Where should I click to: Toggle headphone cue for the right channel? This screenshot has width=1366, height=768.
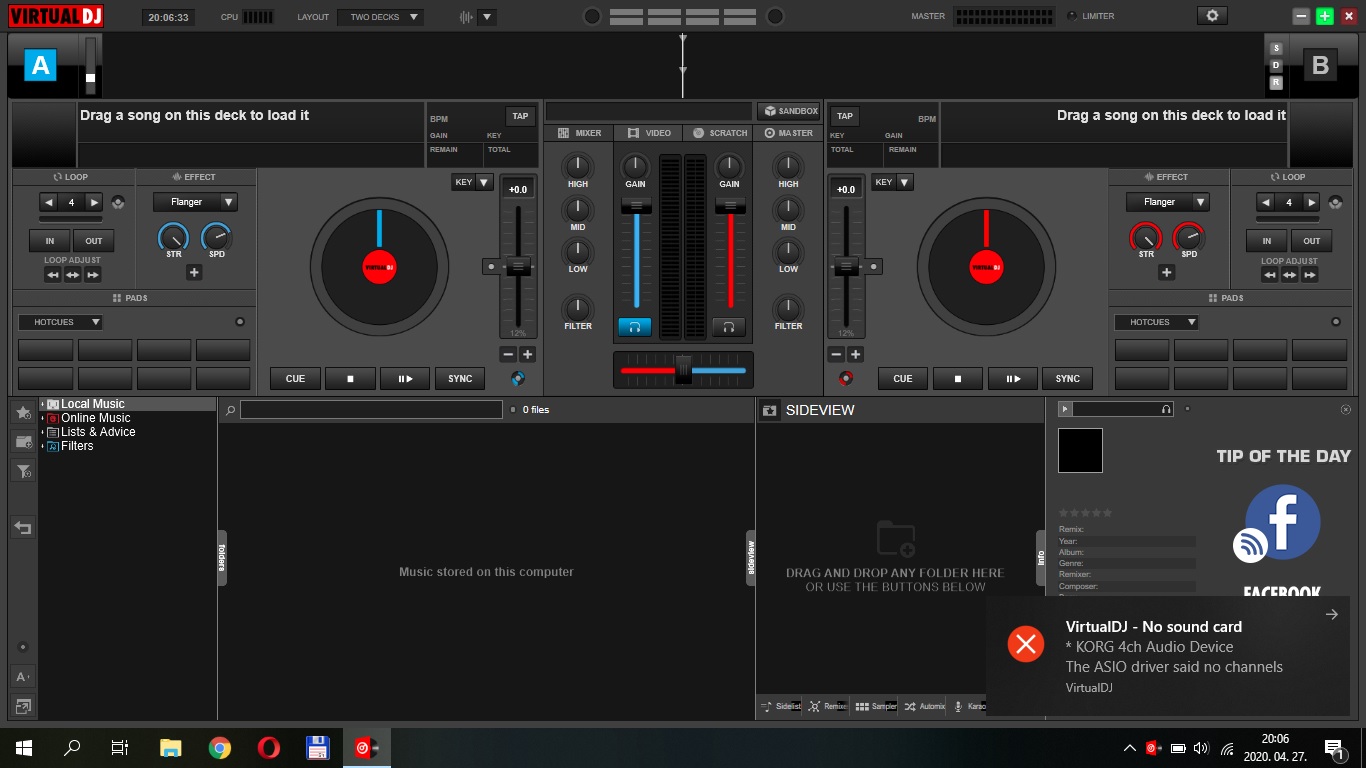point(729,327)
